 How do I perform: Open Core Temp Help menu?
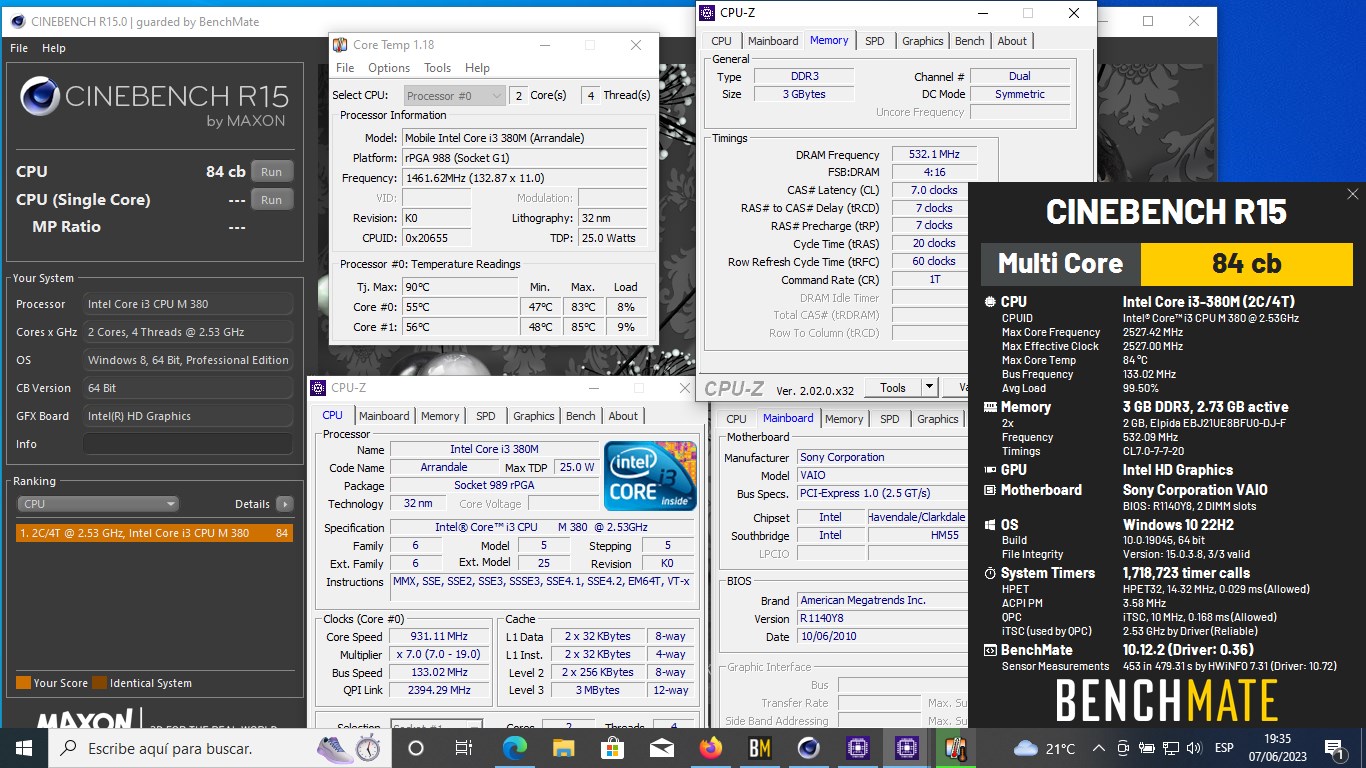[477, 68]
